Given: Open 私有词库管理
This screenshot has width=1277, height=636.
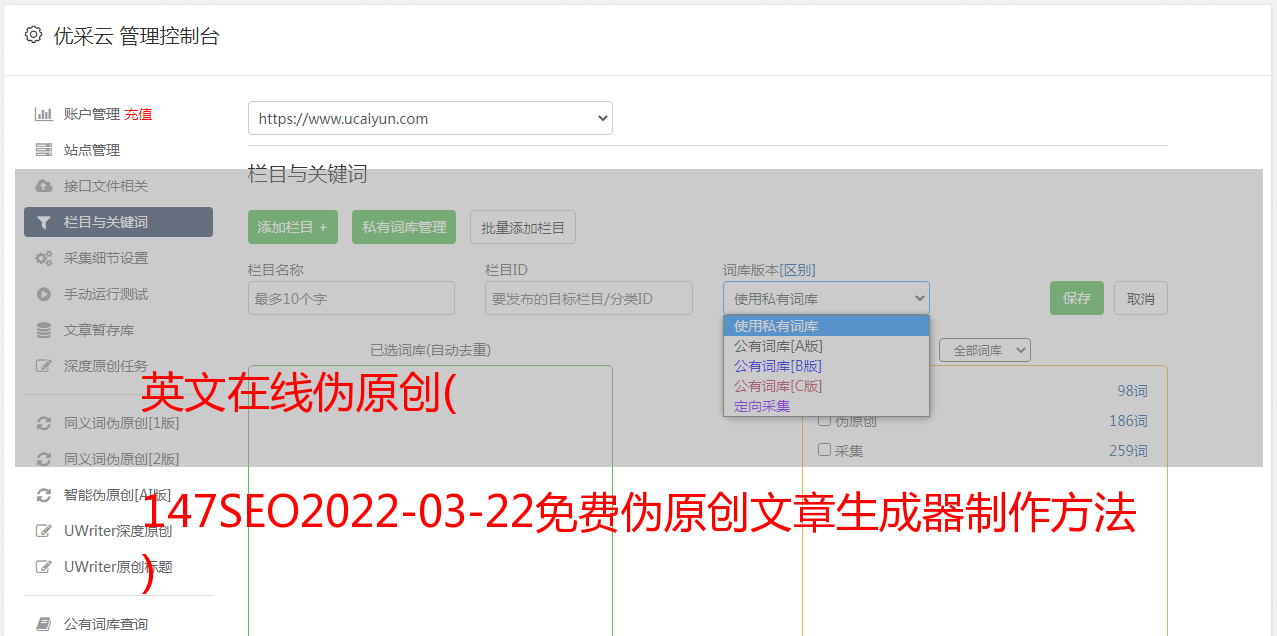Looking at the screenshot, I should [404, 227].
